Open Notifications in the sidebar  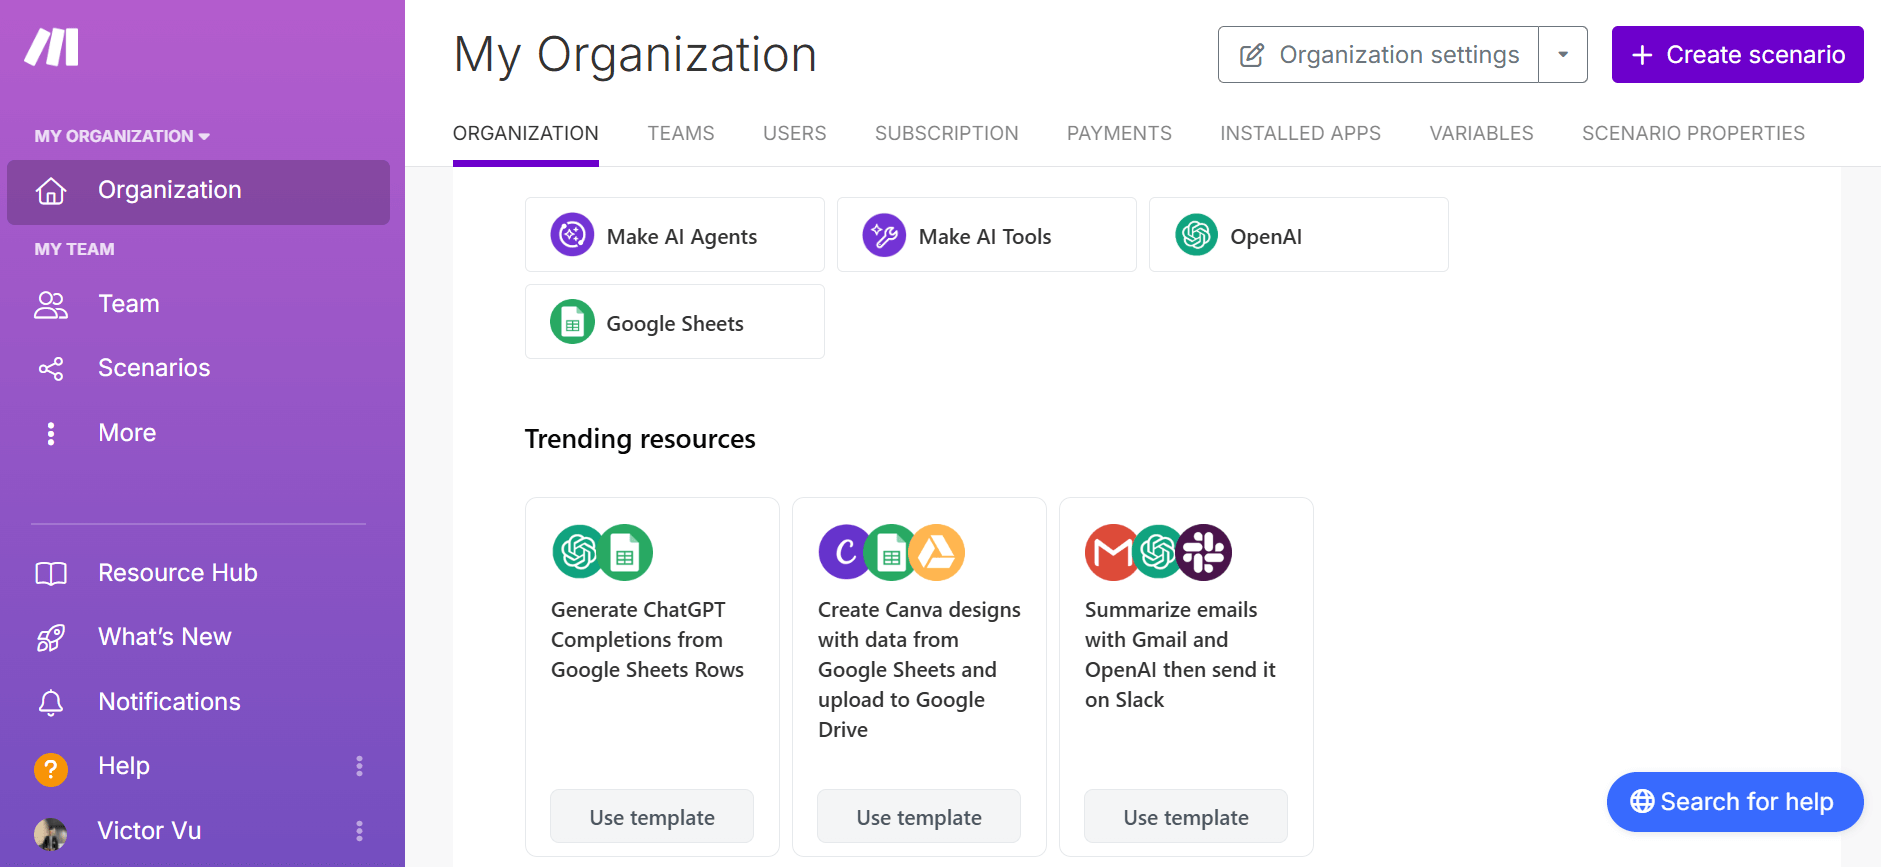[169, 702]
